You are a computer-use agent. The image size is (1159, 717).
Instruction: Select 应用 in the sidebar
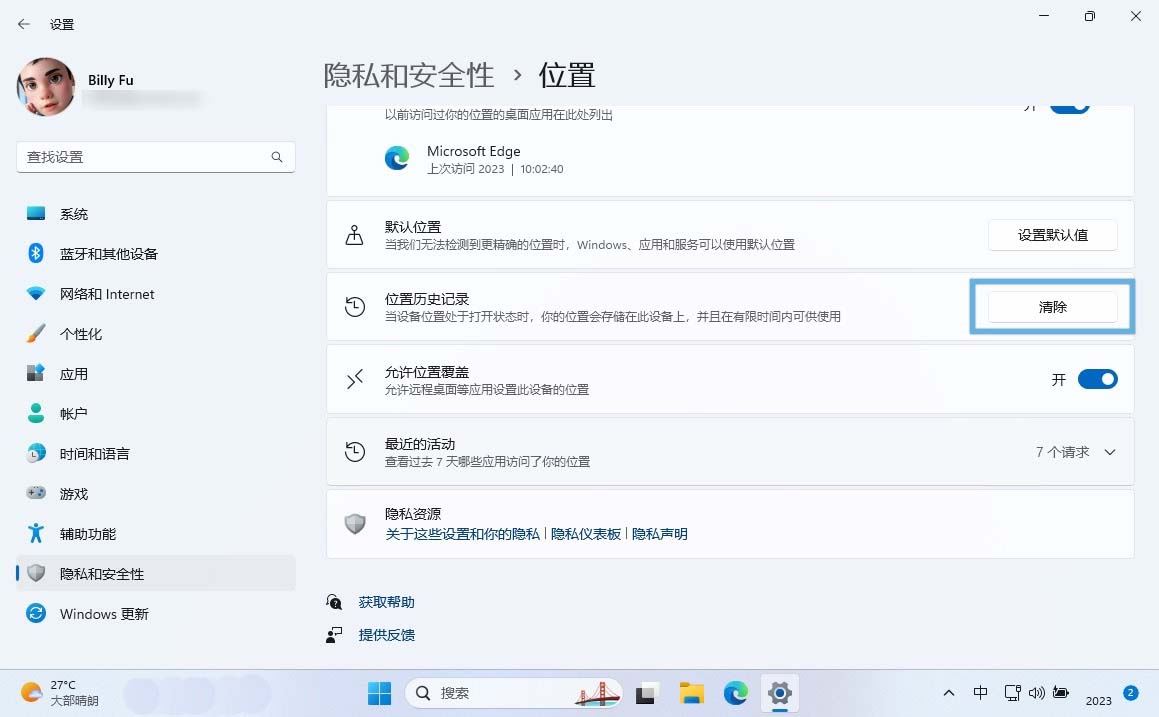tap(73, 373)
